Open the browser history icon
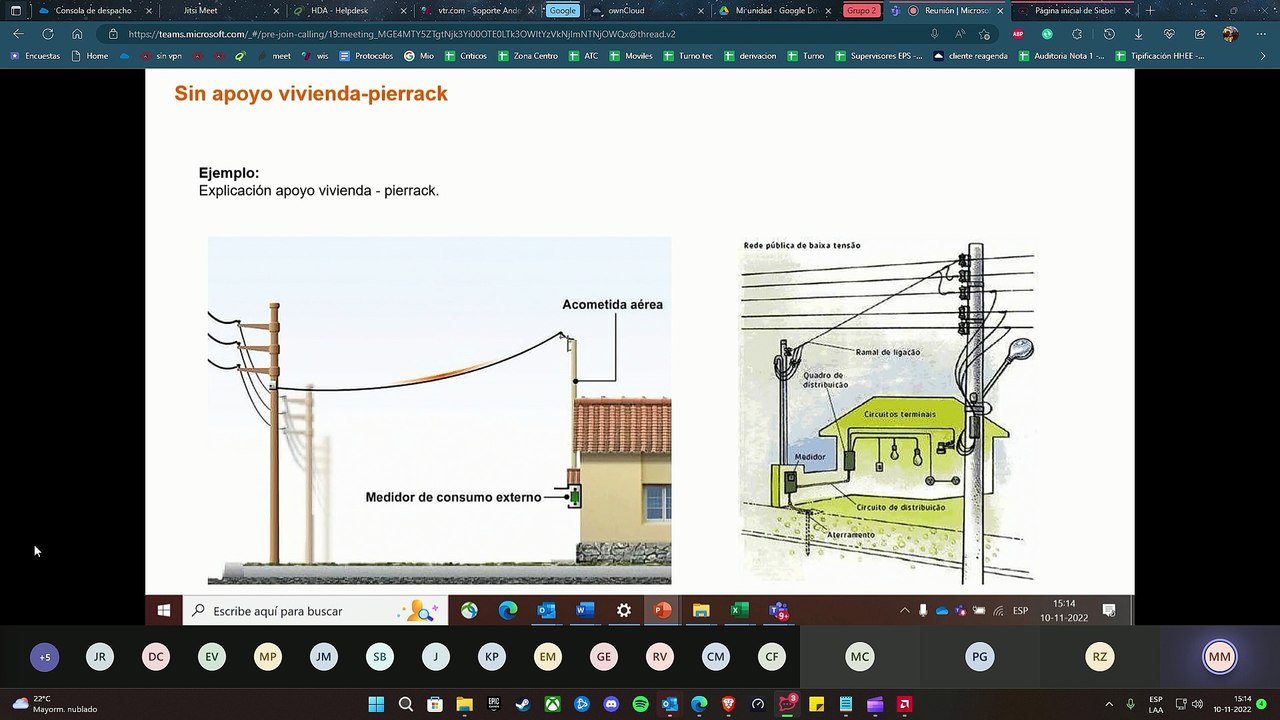 [1109, 34]
